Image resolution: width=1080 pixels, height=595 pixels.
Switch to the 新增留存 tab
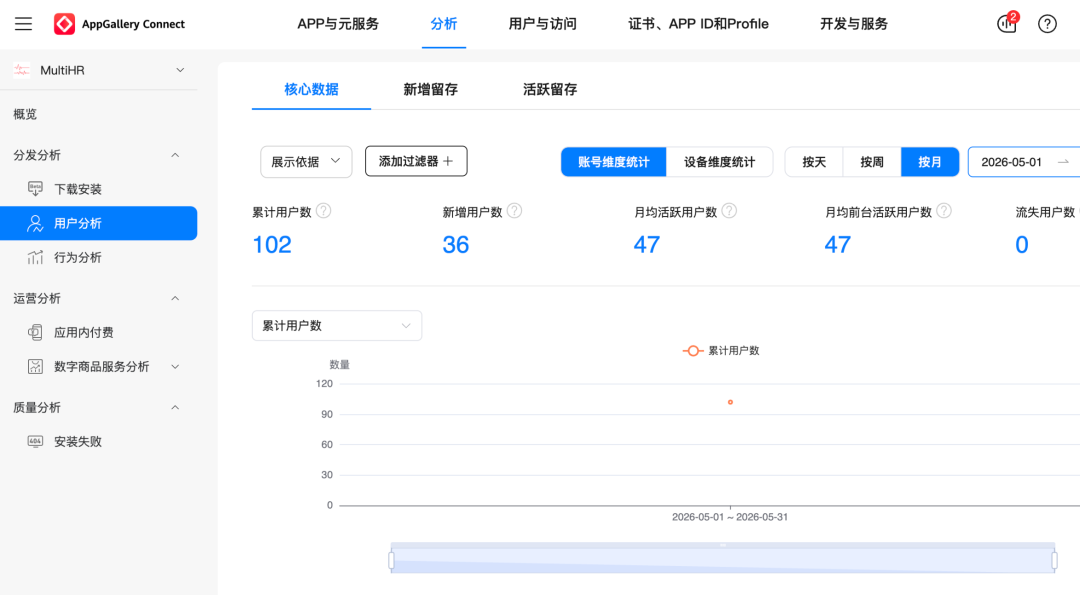click(x=430, y=90)
